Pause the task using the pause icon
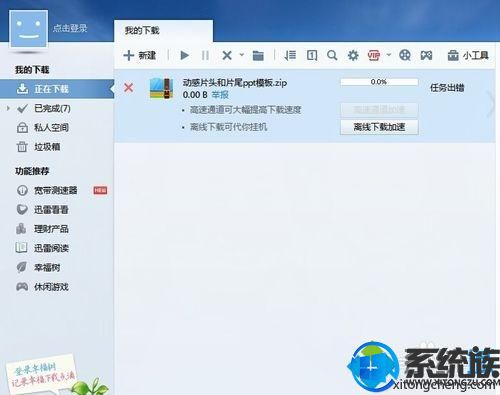This screenshot has height=395, width=500. pyautogui.click(x=205, y=55)
